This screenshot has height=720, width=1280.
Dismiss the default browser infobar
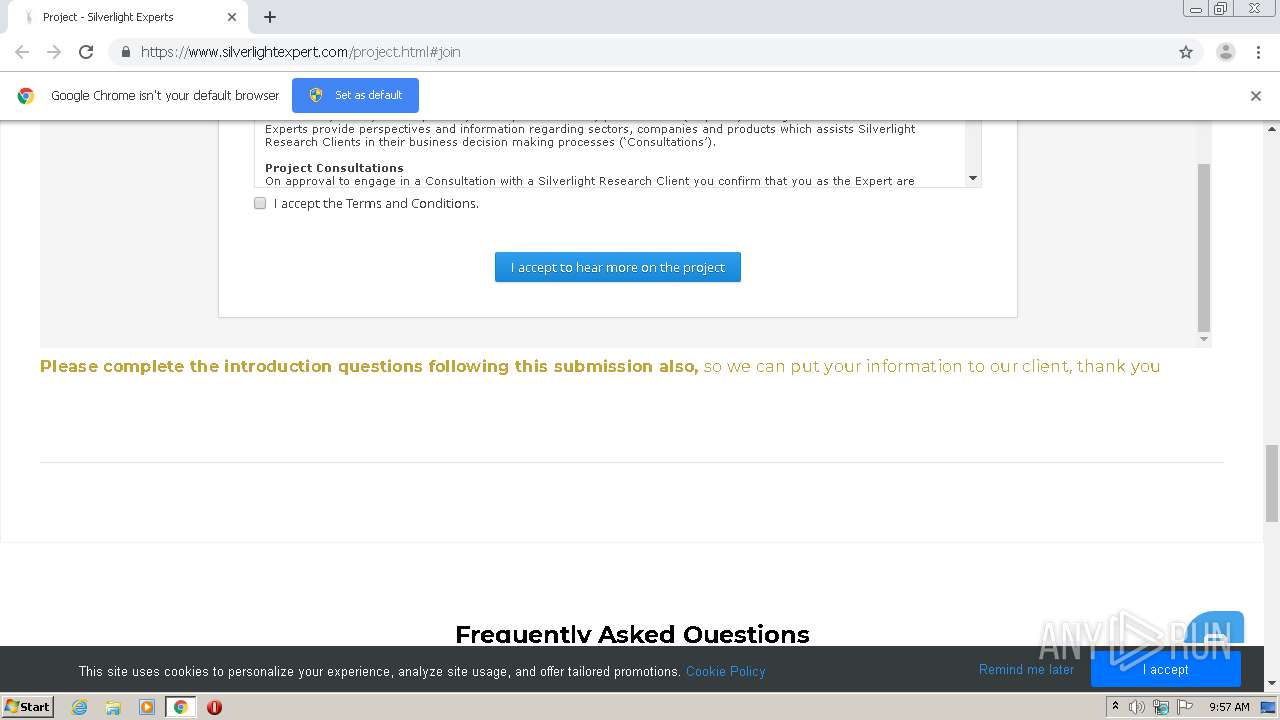[x=1256, y=96]
